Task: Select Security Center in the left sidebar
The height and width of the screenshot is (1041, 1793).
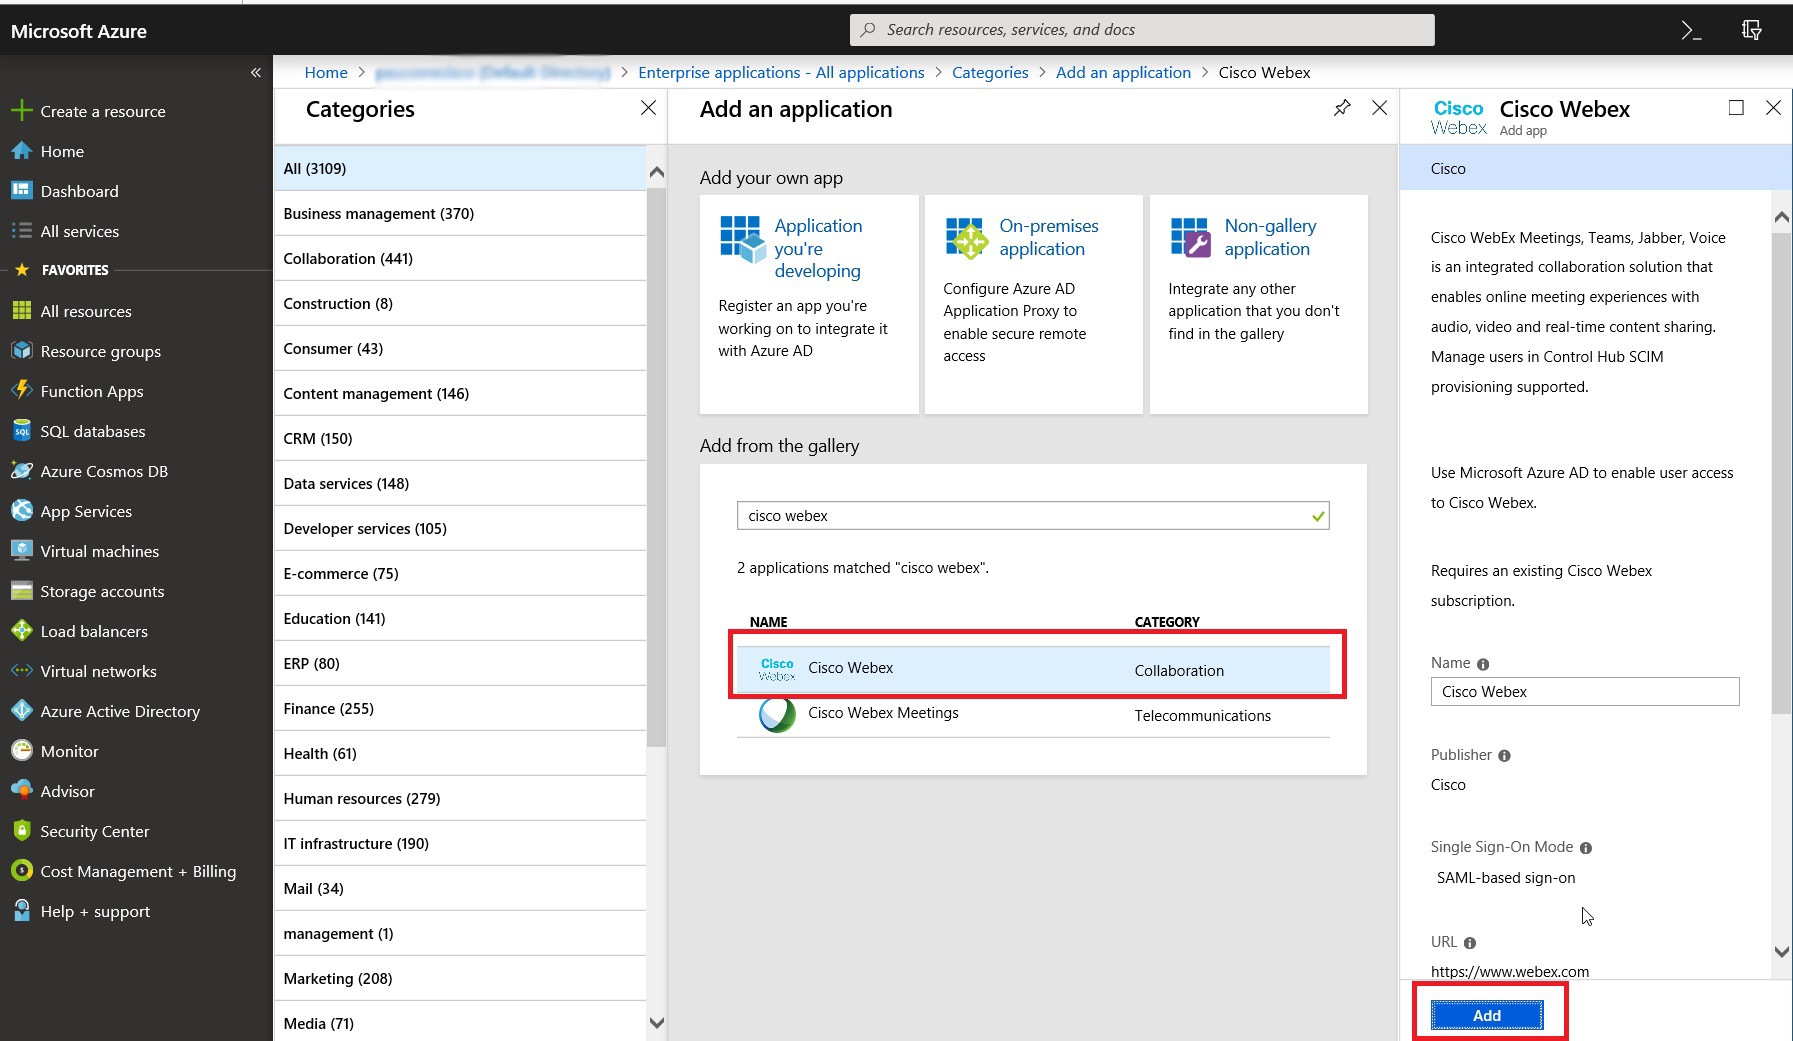Action: pyautogui.click(x=95, y=831)
